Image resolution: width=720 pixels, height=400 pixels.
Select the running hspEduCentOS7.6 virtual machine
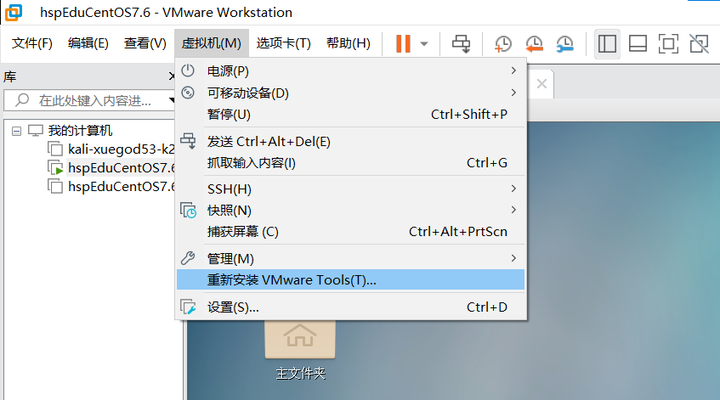coord(121,168)
